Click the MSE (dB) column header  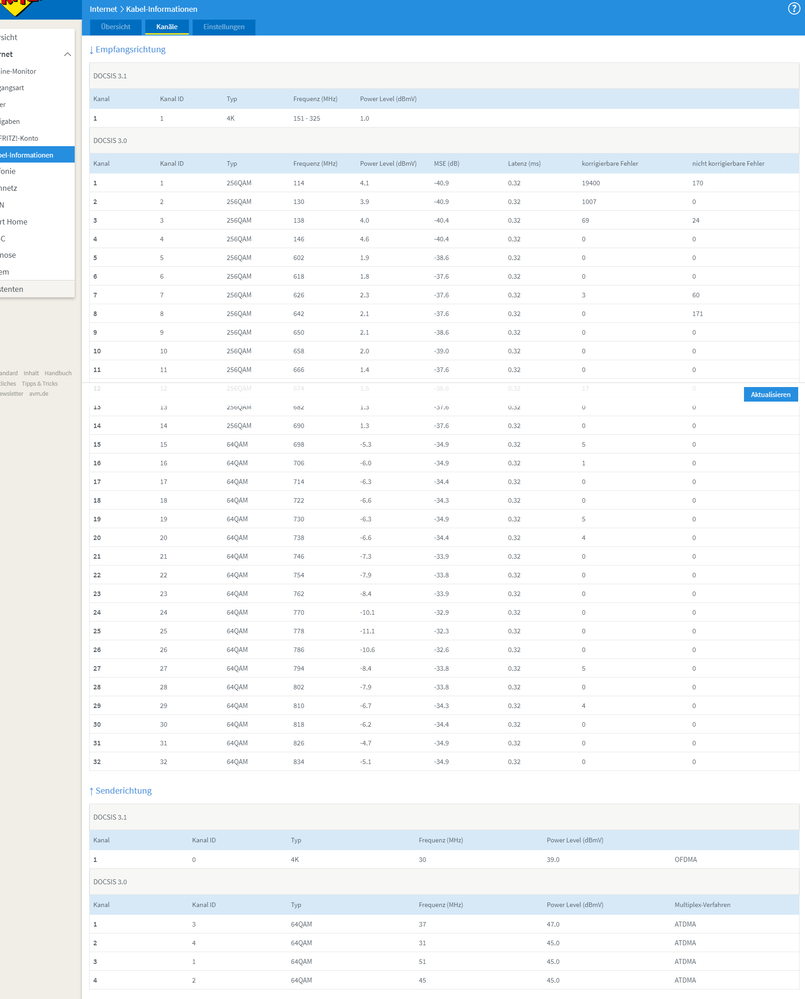(x=446, y=164)
